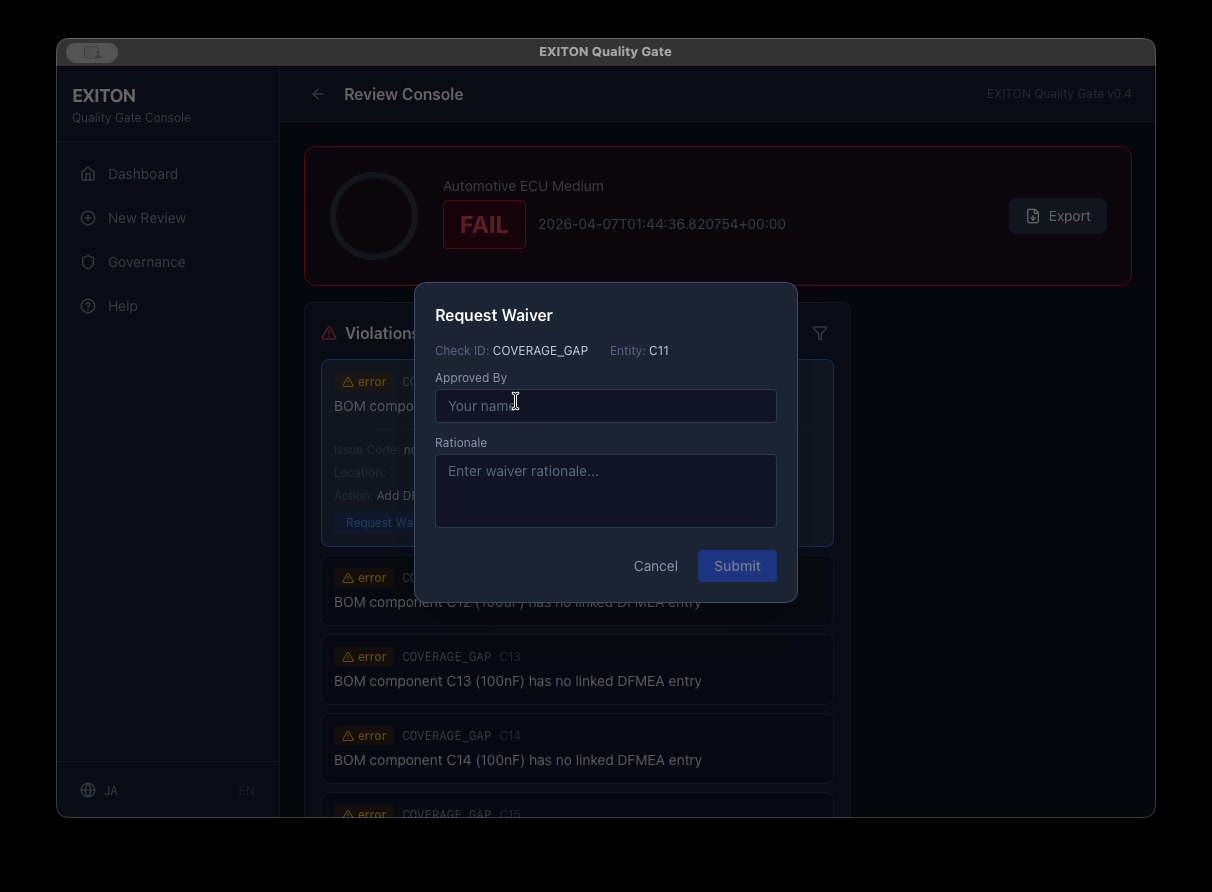
Task: Click the globe language icon
Action: point(88,790)
